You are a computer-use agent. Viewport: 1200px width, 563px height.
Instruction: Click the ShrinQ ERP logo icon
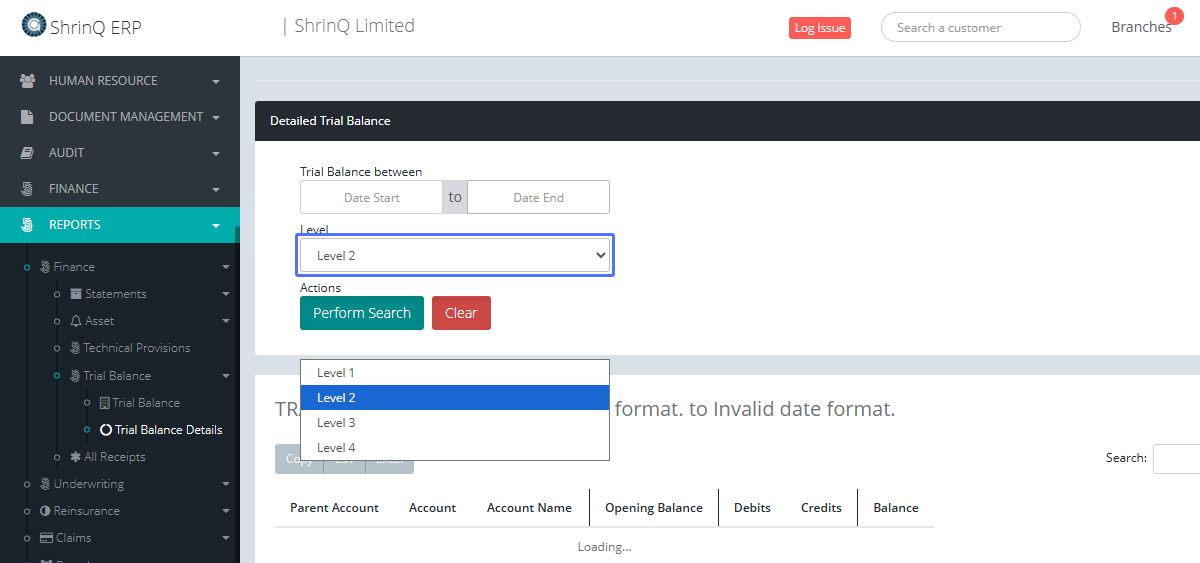[33, 25]
